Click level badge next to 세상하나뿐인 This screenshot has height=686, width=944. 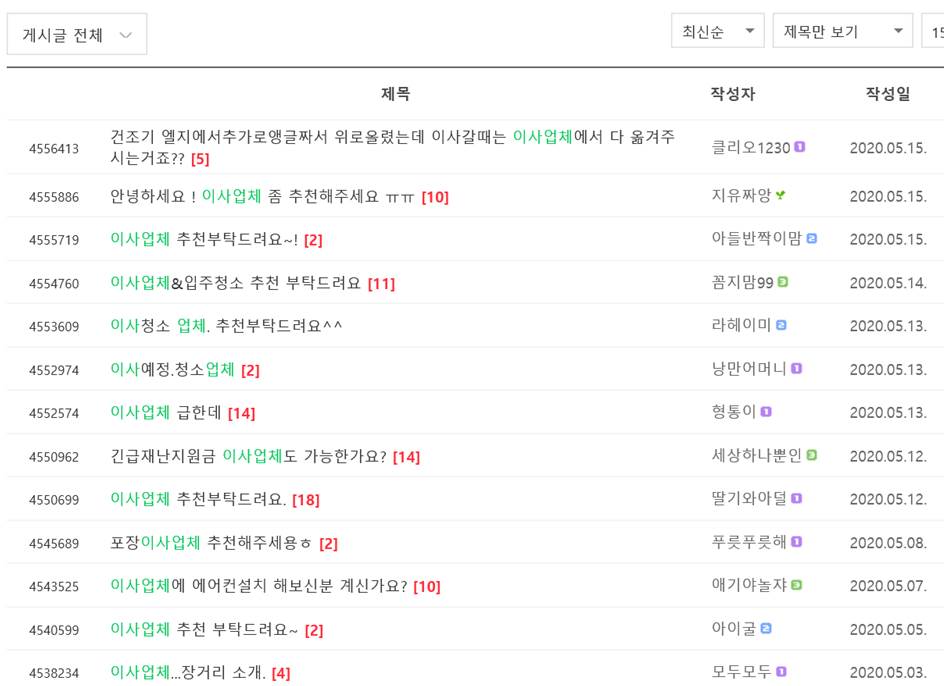click(x=812, y=455)
